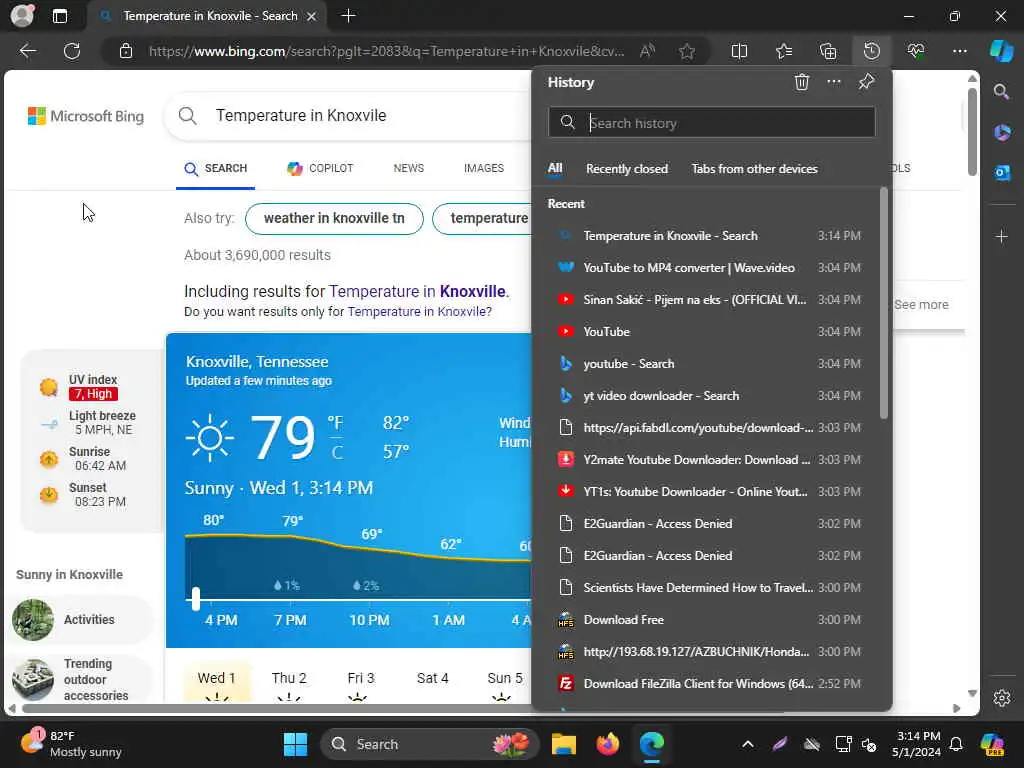Launch Firefox from taskbar

607,744
